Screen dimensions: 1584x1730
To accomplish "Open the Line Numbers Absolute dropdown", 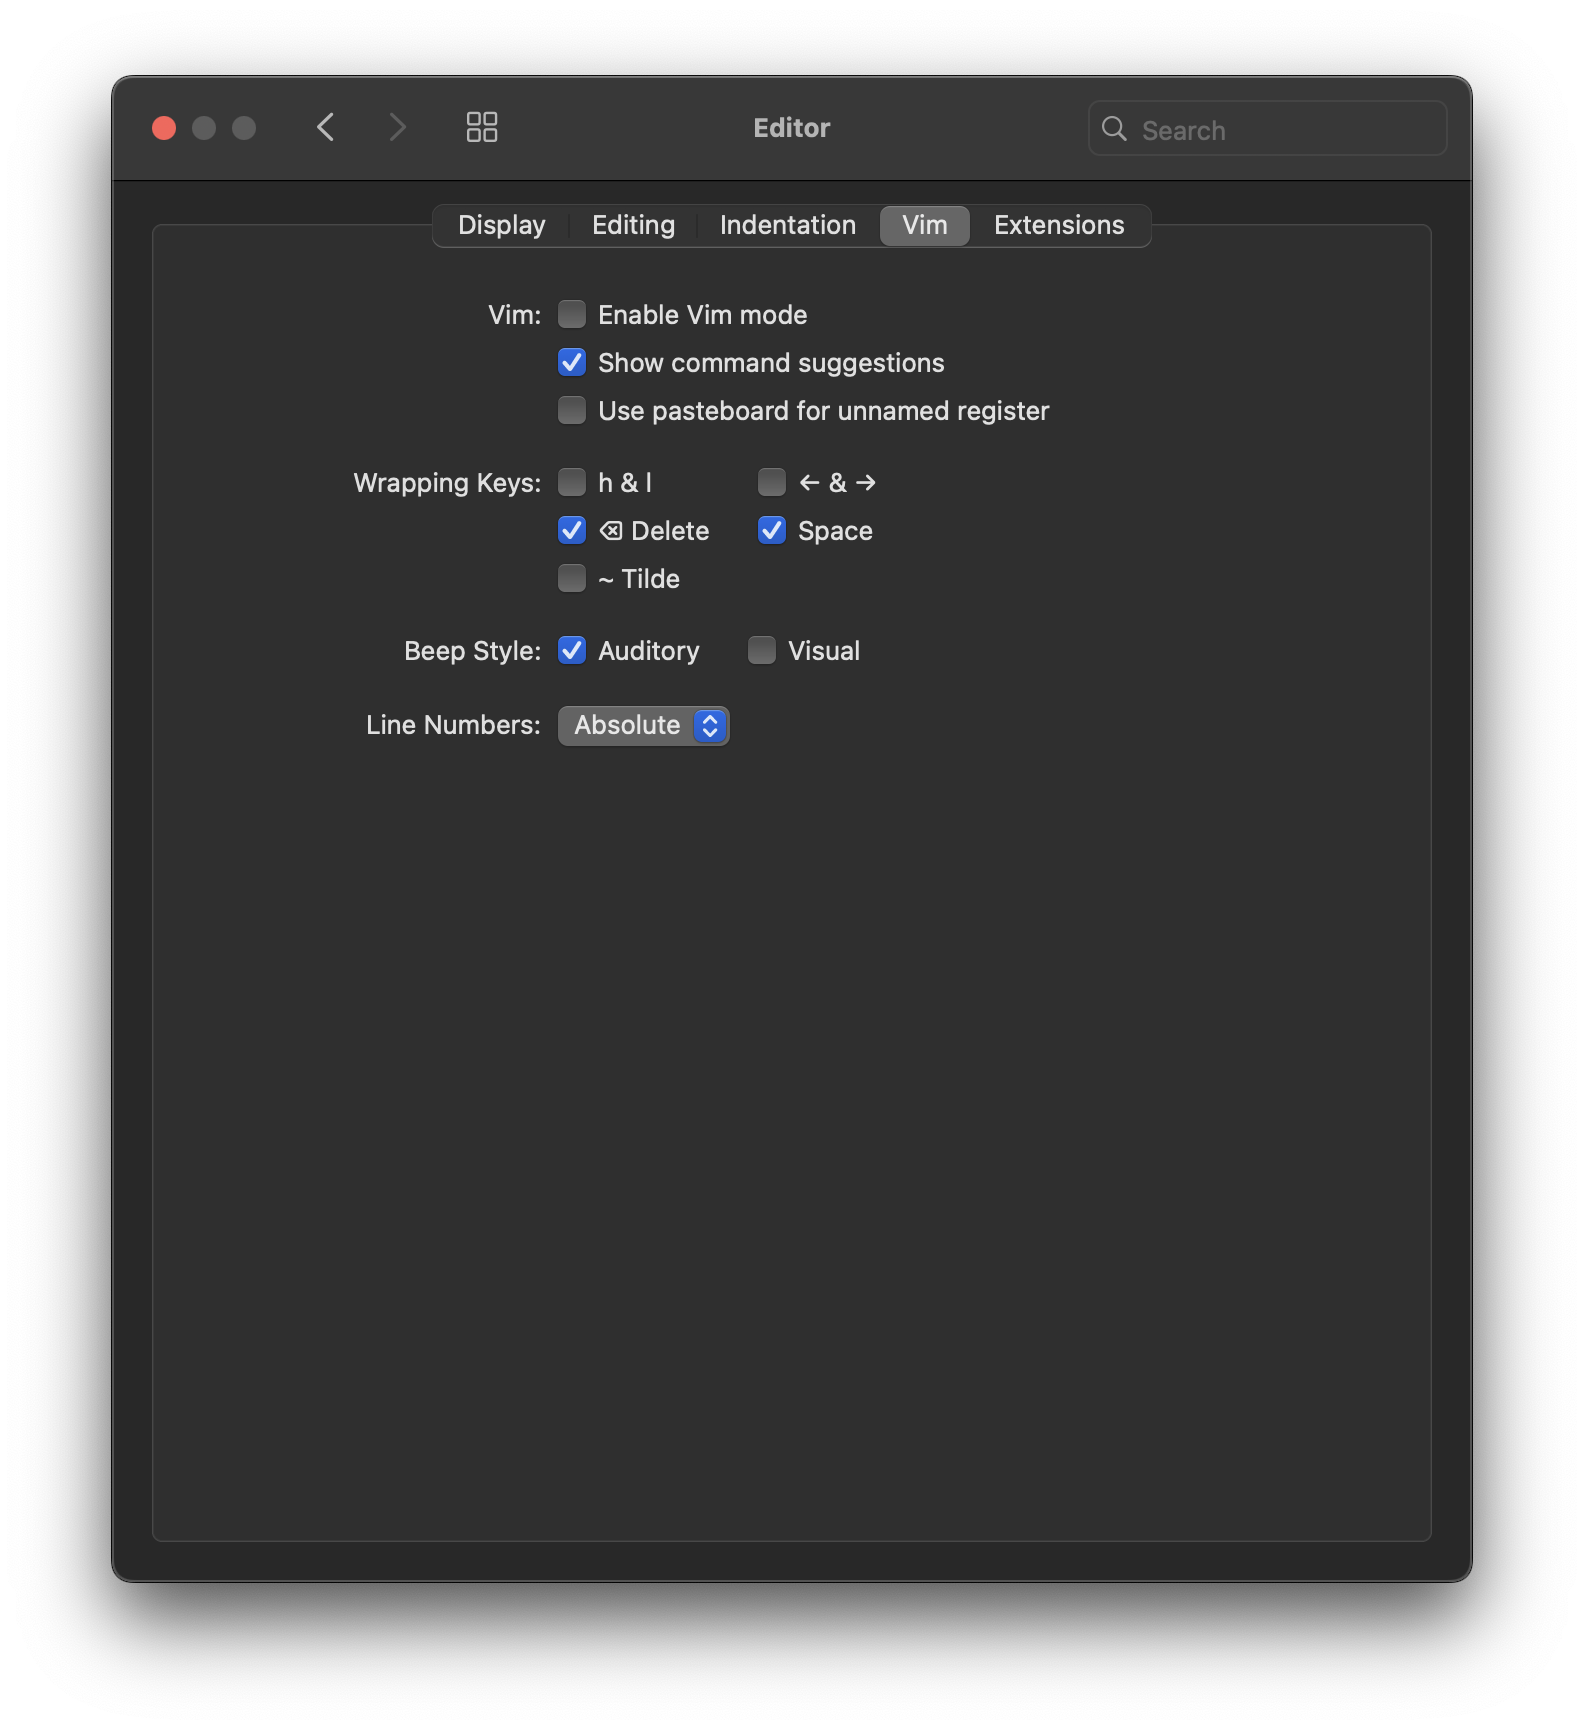I will coord(644,725).
